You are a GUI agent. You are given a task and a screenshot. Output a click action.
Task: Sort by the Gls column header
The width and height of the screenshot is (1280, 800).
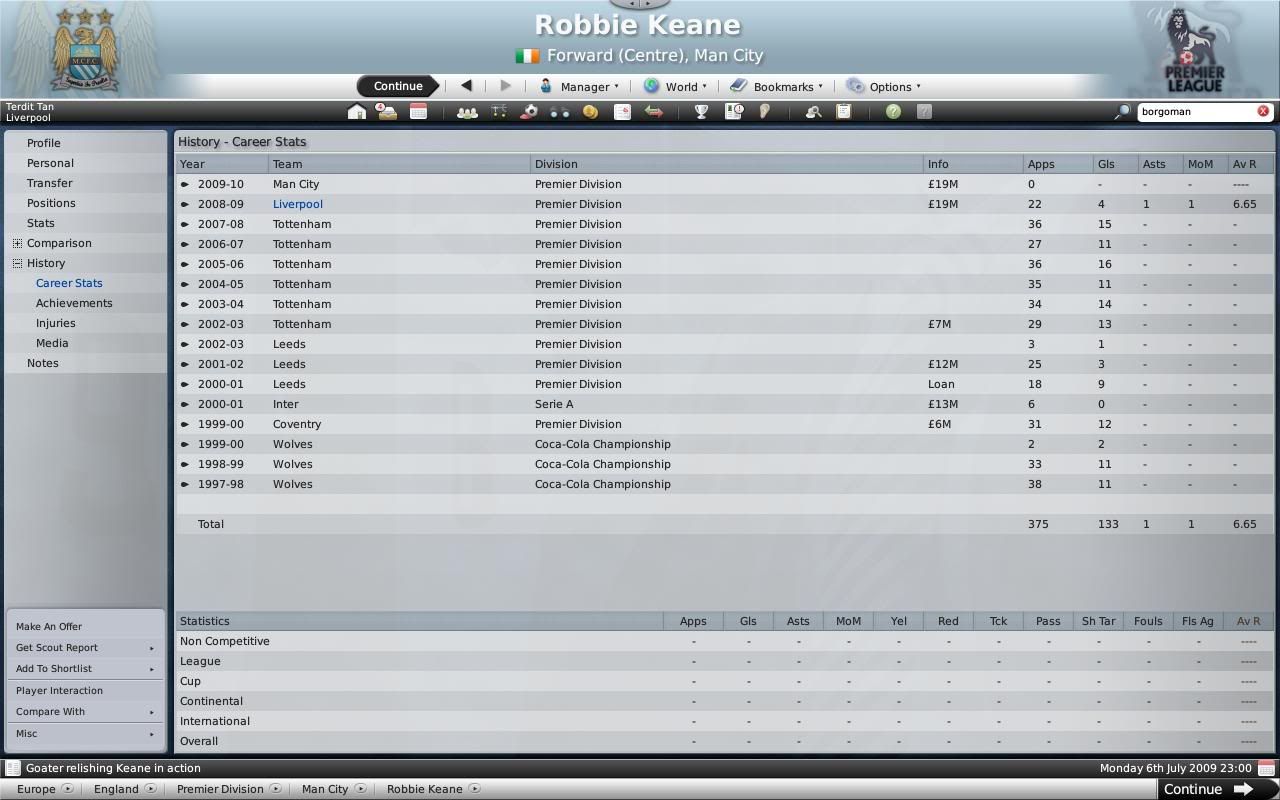coord(1116,164)
